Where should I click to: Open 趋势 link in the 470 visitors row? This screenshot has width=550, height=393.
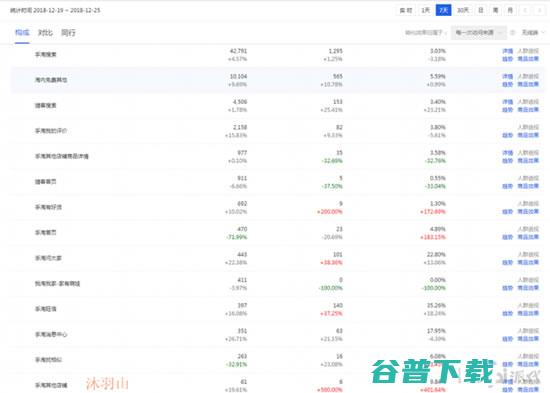coord(508,237)
